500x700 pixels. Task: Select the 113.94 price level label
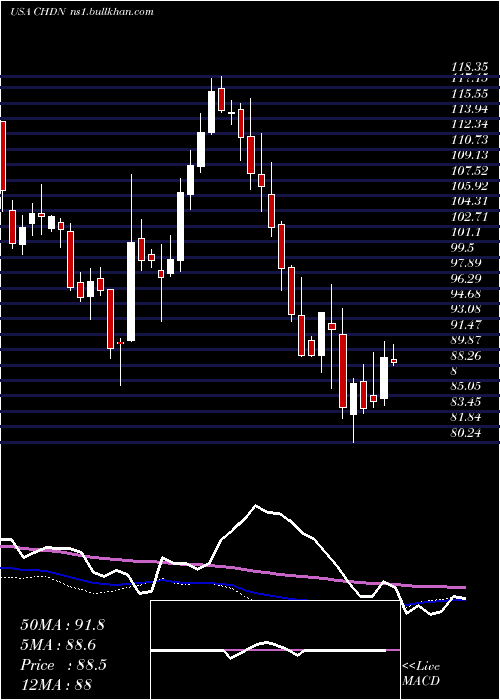tap(470, 109)
